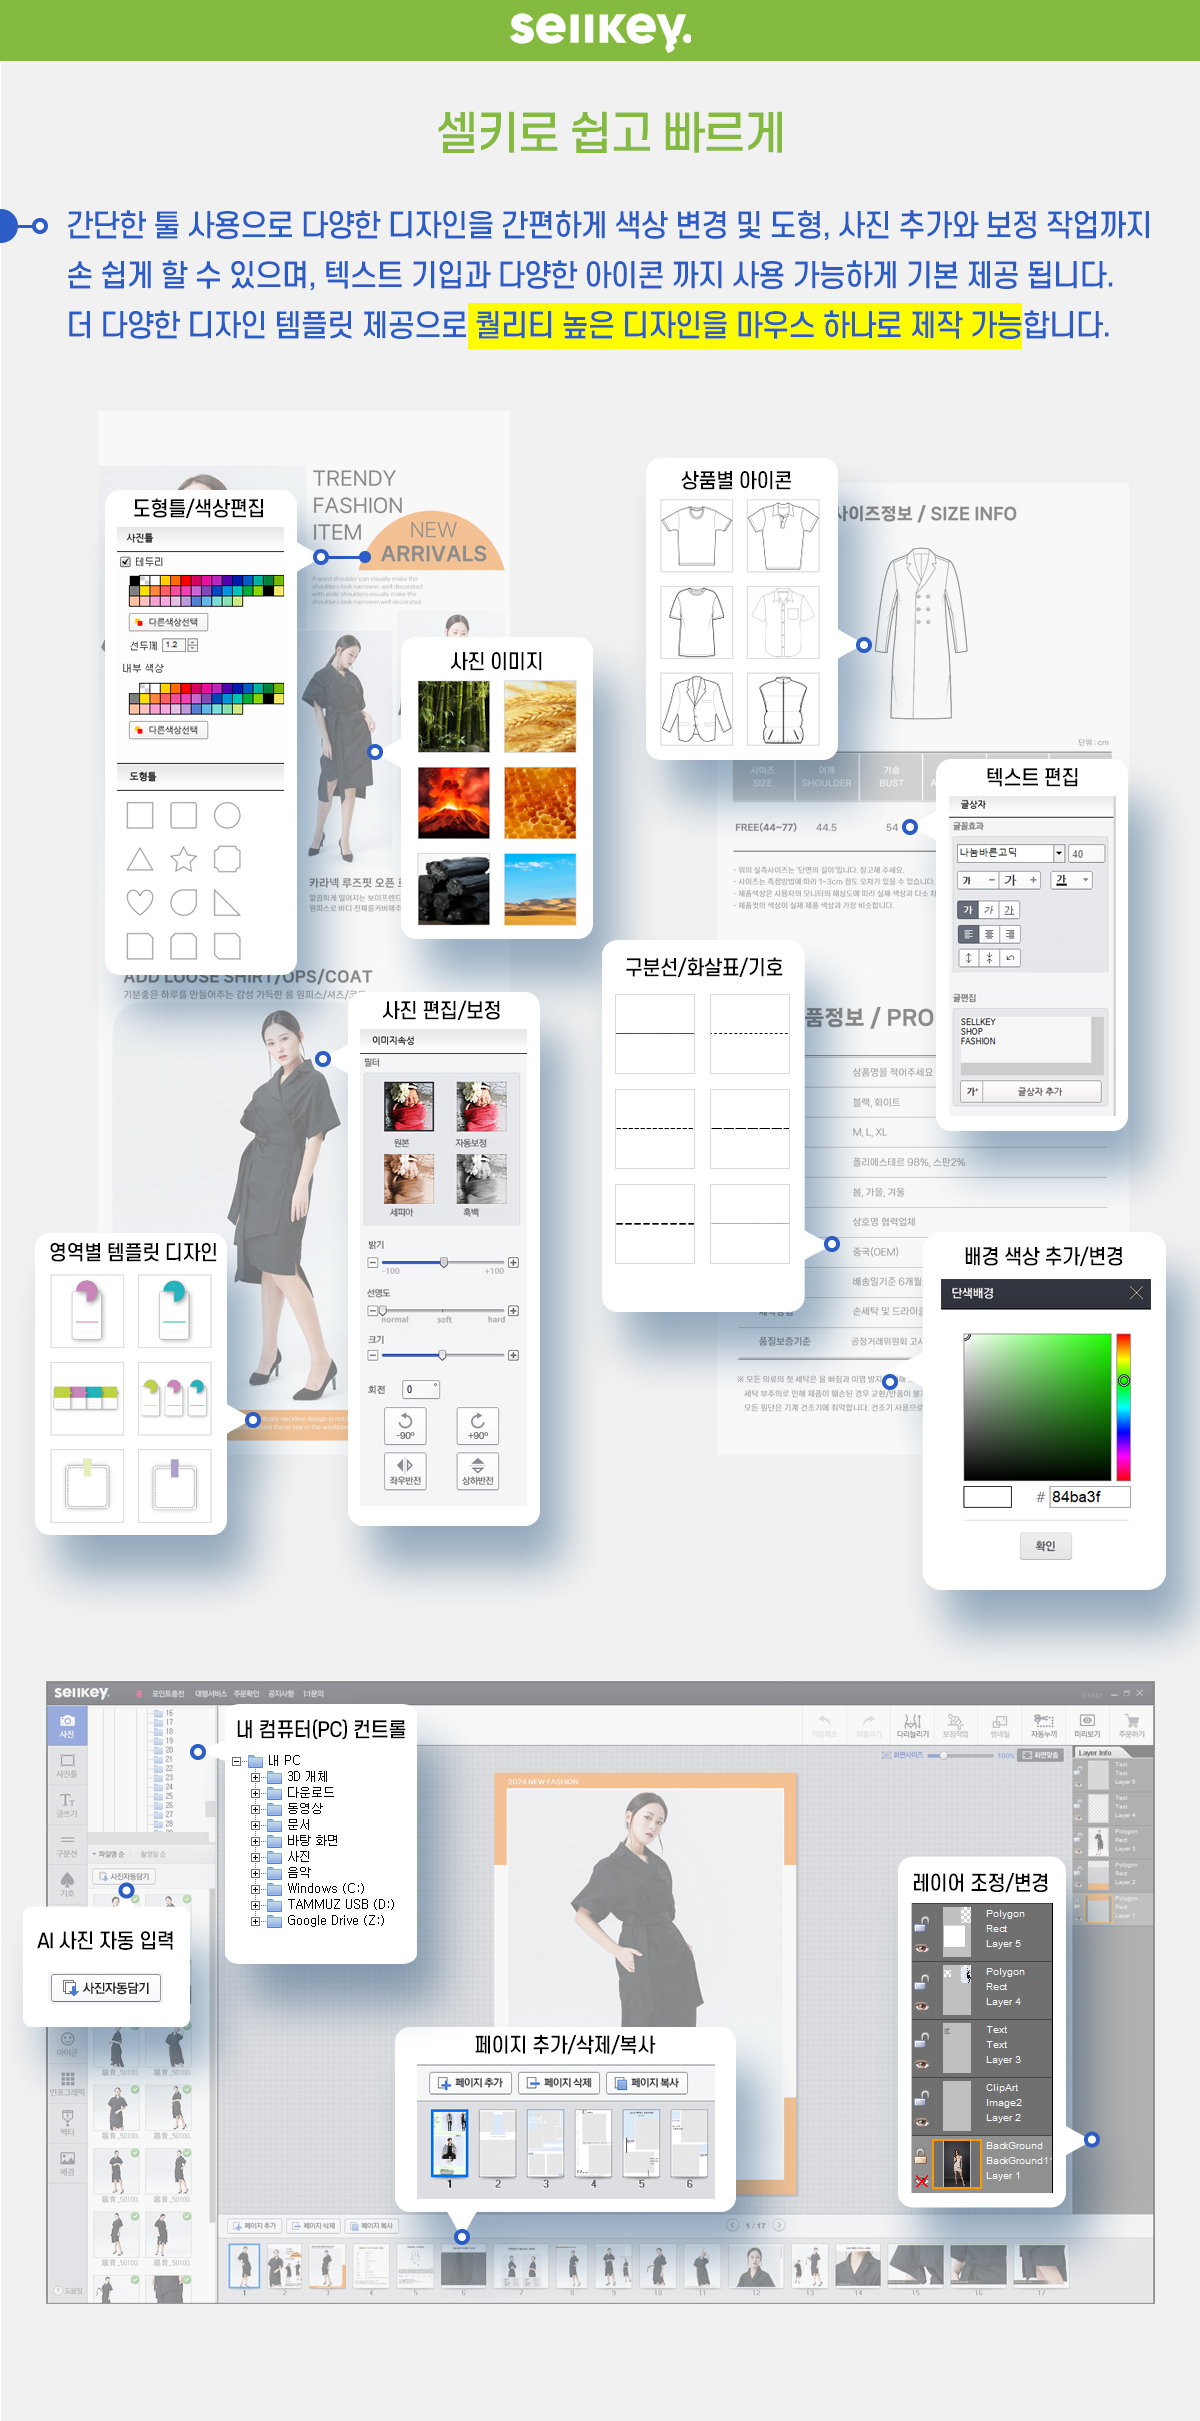Unlock the BackGround Layer 1 padlock
This screenshot has height=2421, width=1200.
pos(920,2156)
